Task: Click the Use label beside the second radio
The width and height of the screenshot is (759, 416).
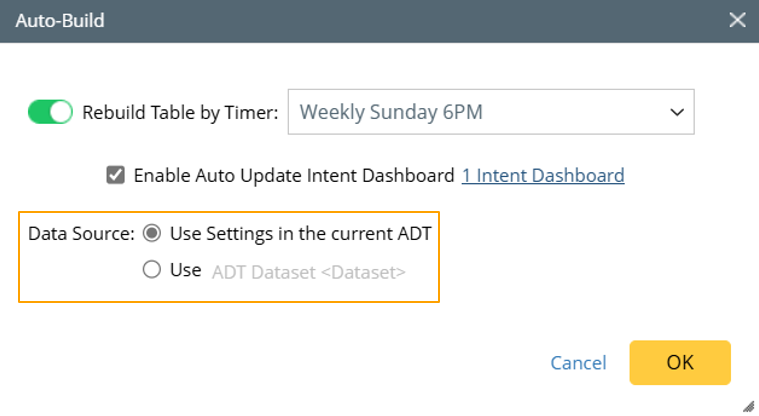Action: 185,270
